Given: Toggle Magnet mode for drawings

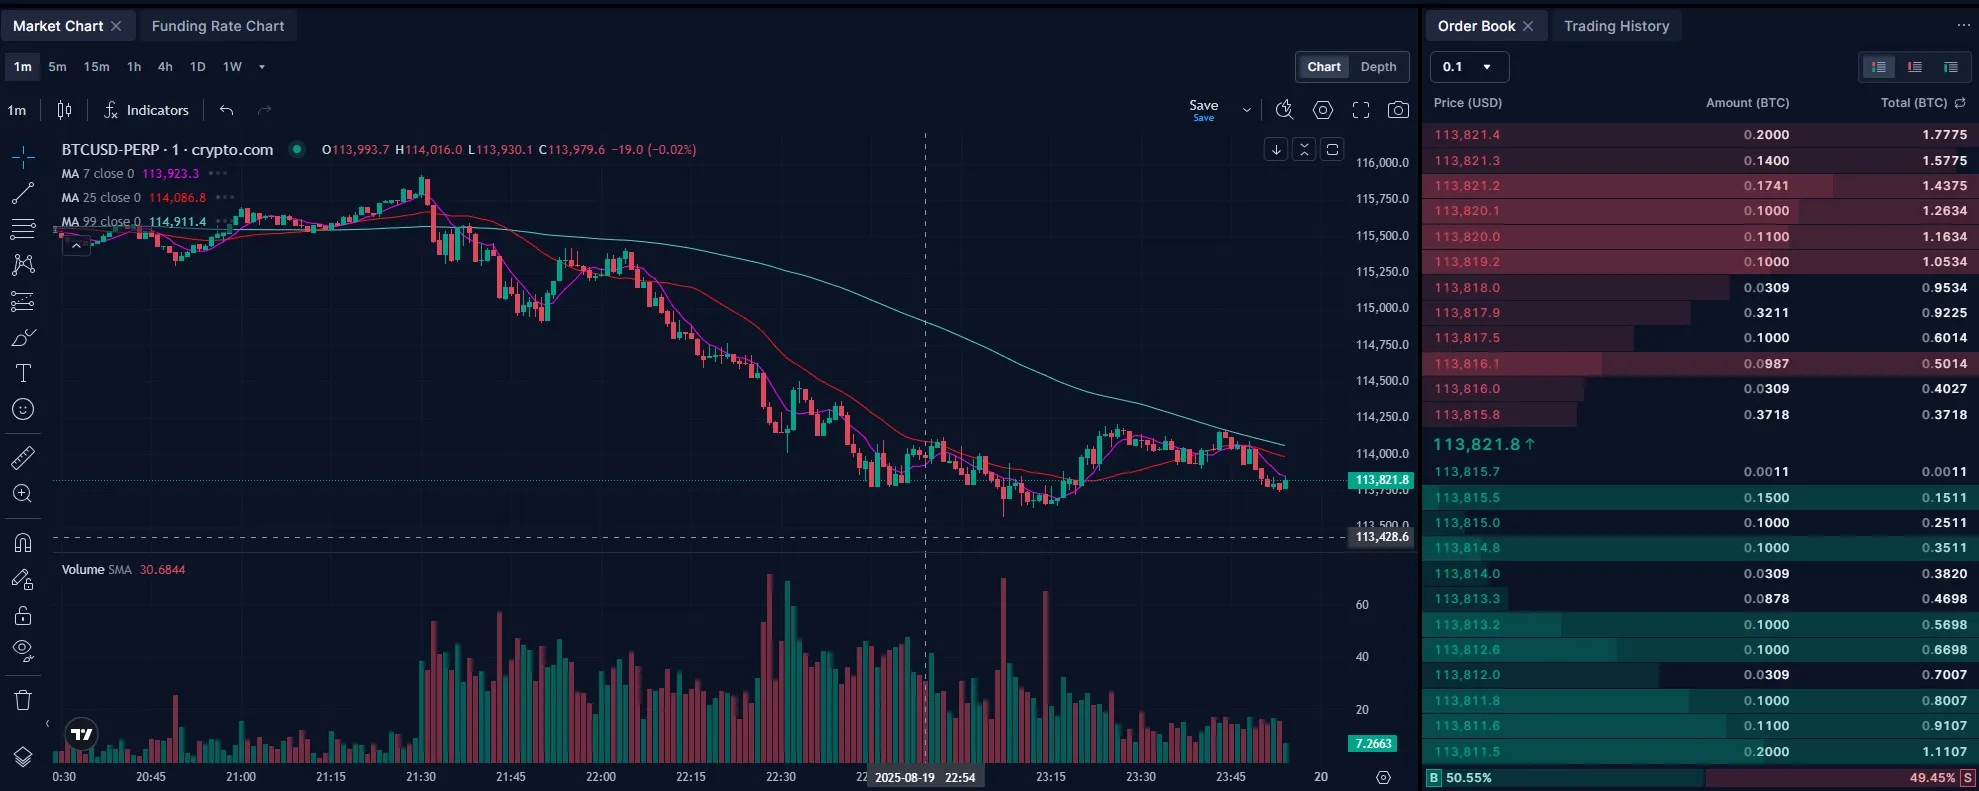Looking at the screenshot, I should click(x=23, y=543).
